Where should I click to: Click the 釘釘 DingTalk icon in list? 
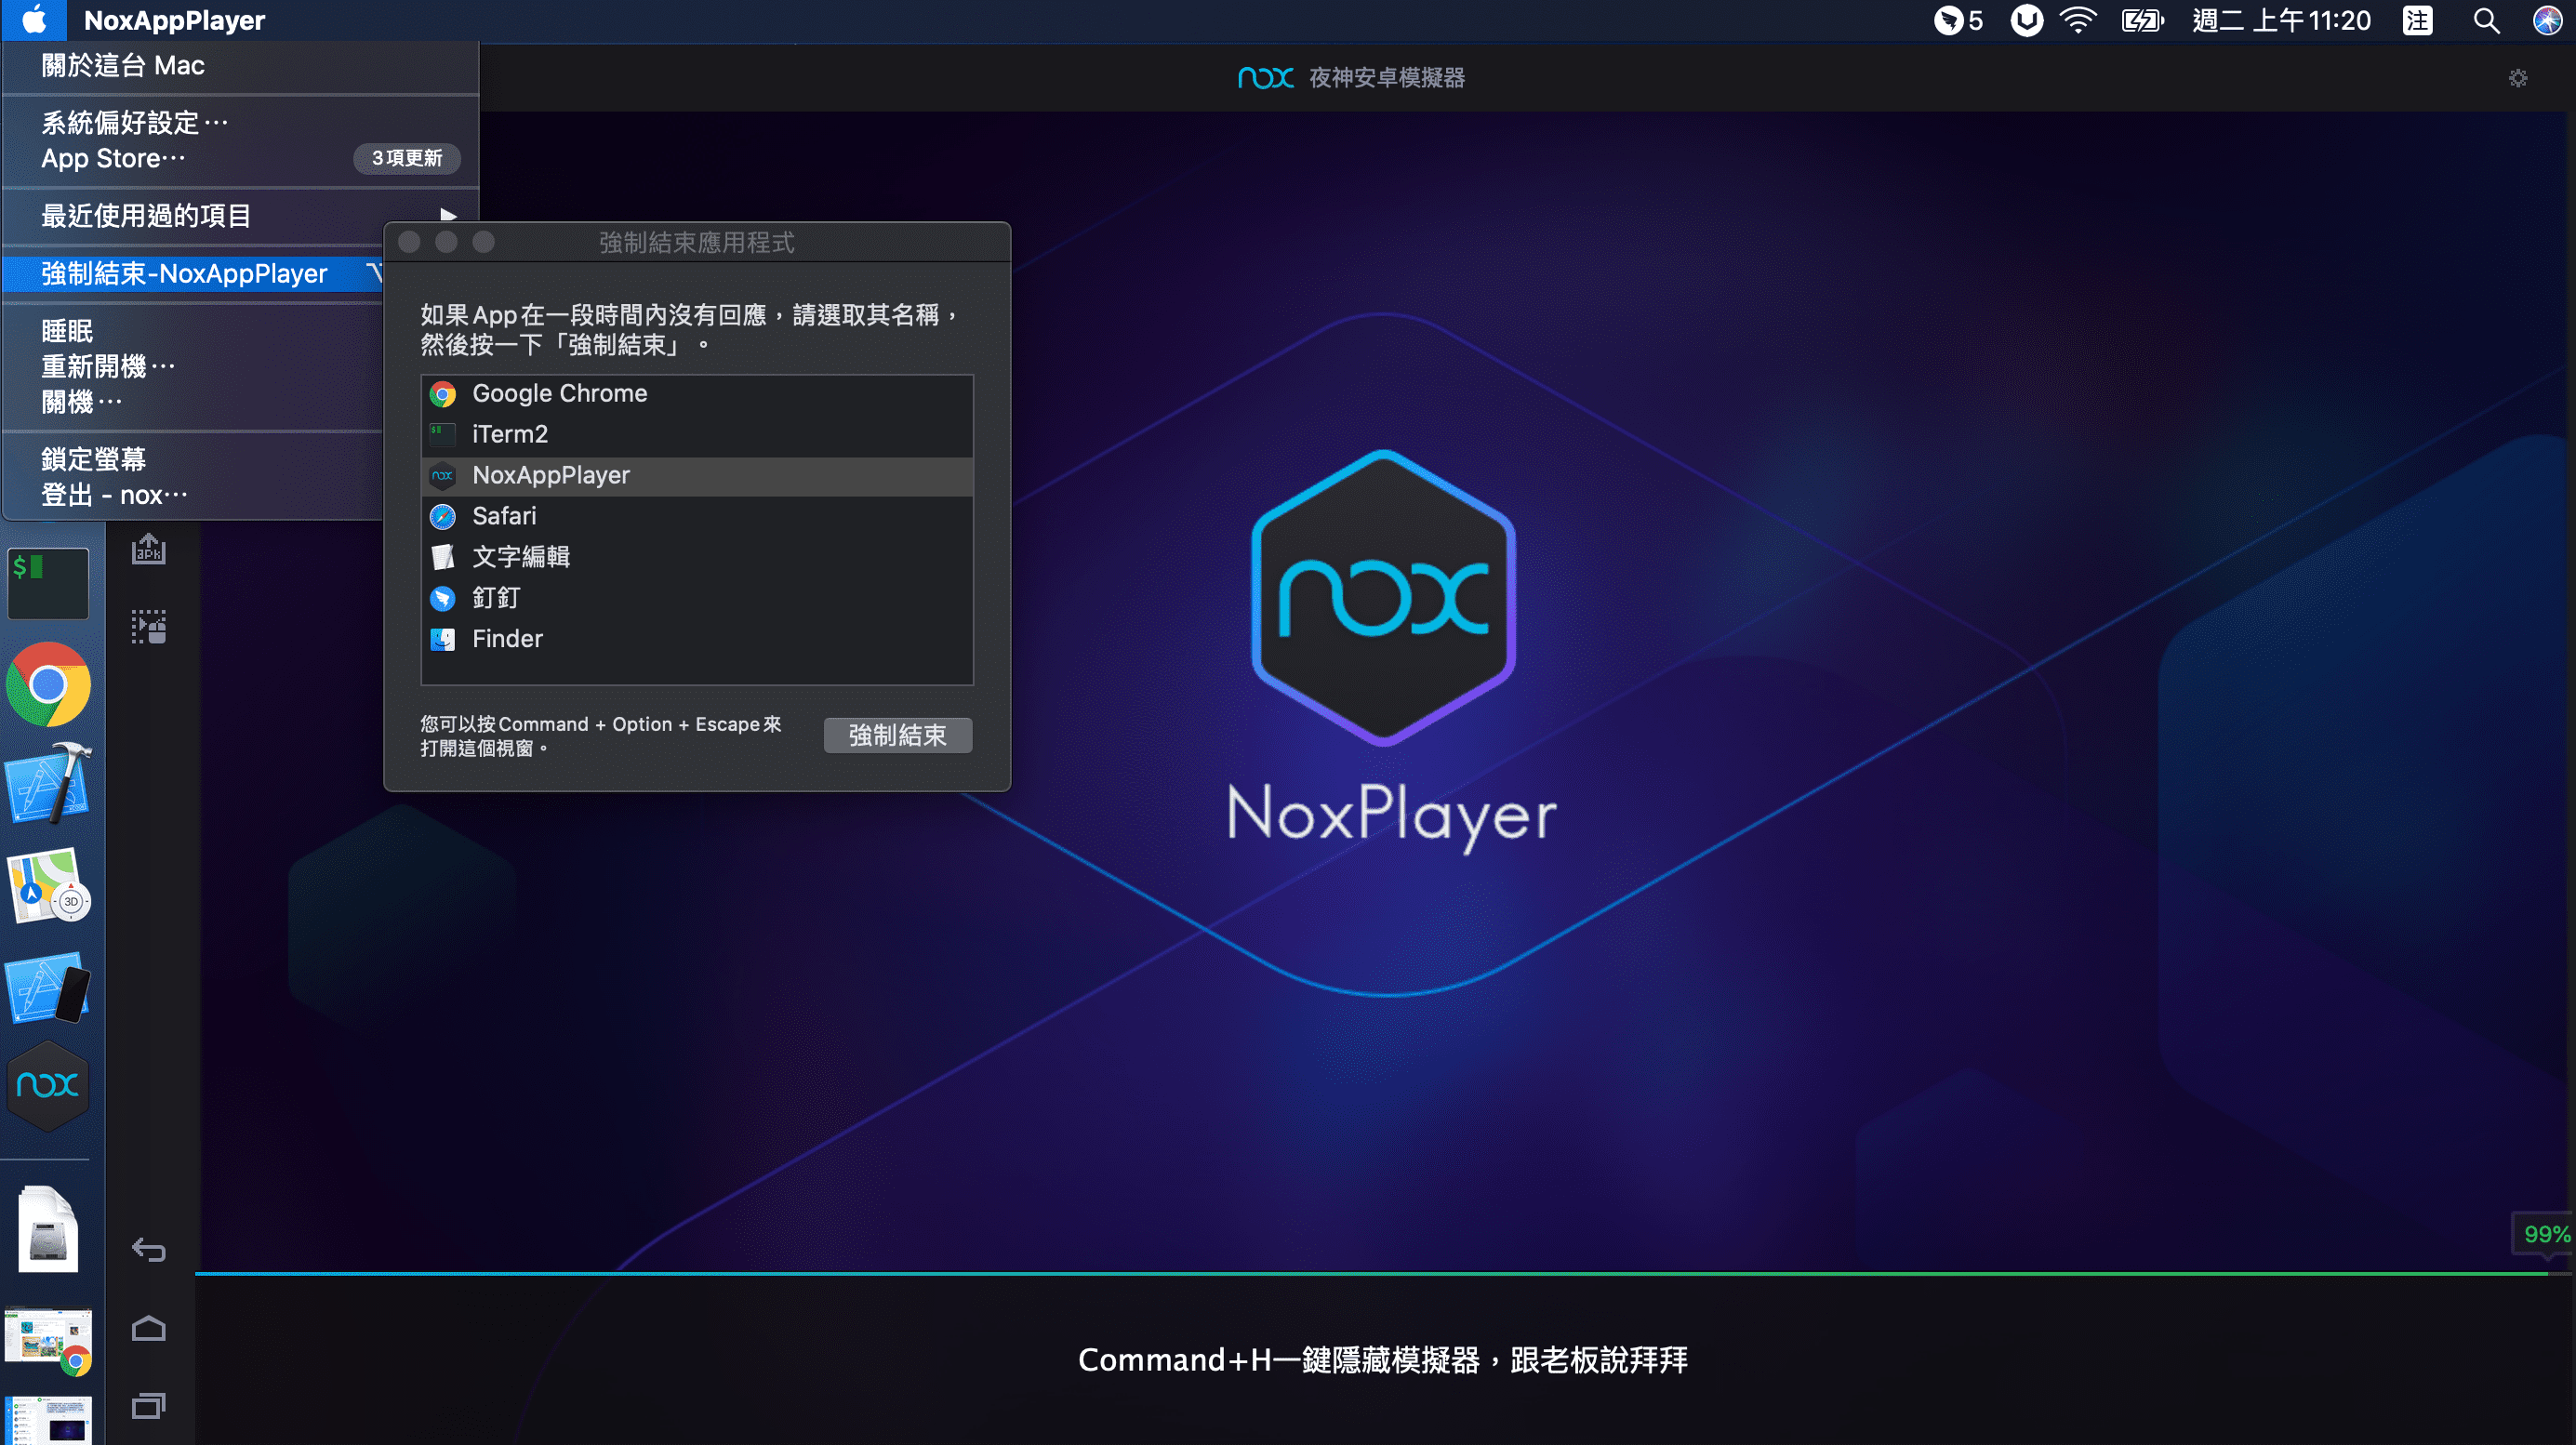pyautogui.click(x=442, y=598)
